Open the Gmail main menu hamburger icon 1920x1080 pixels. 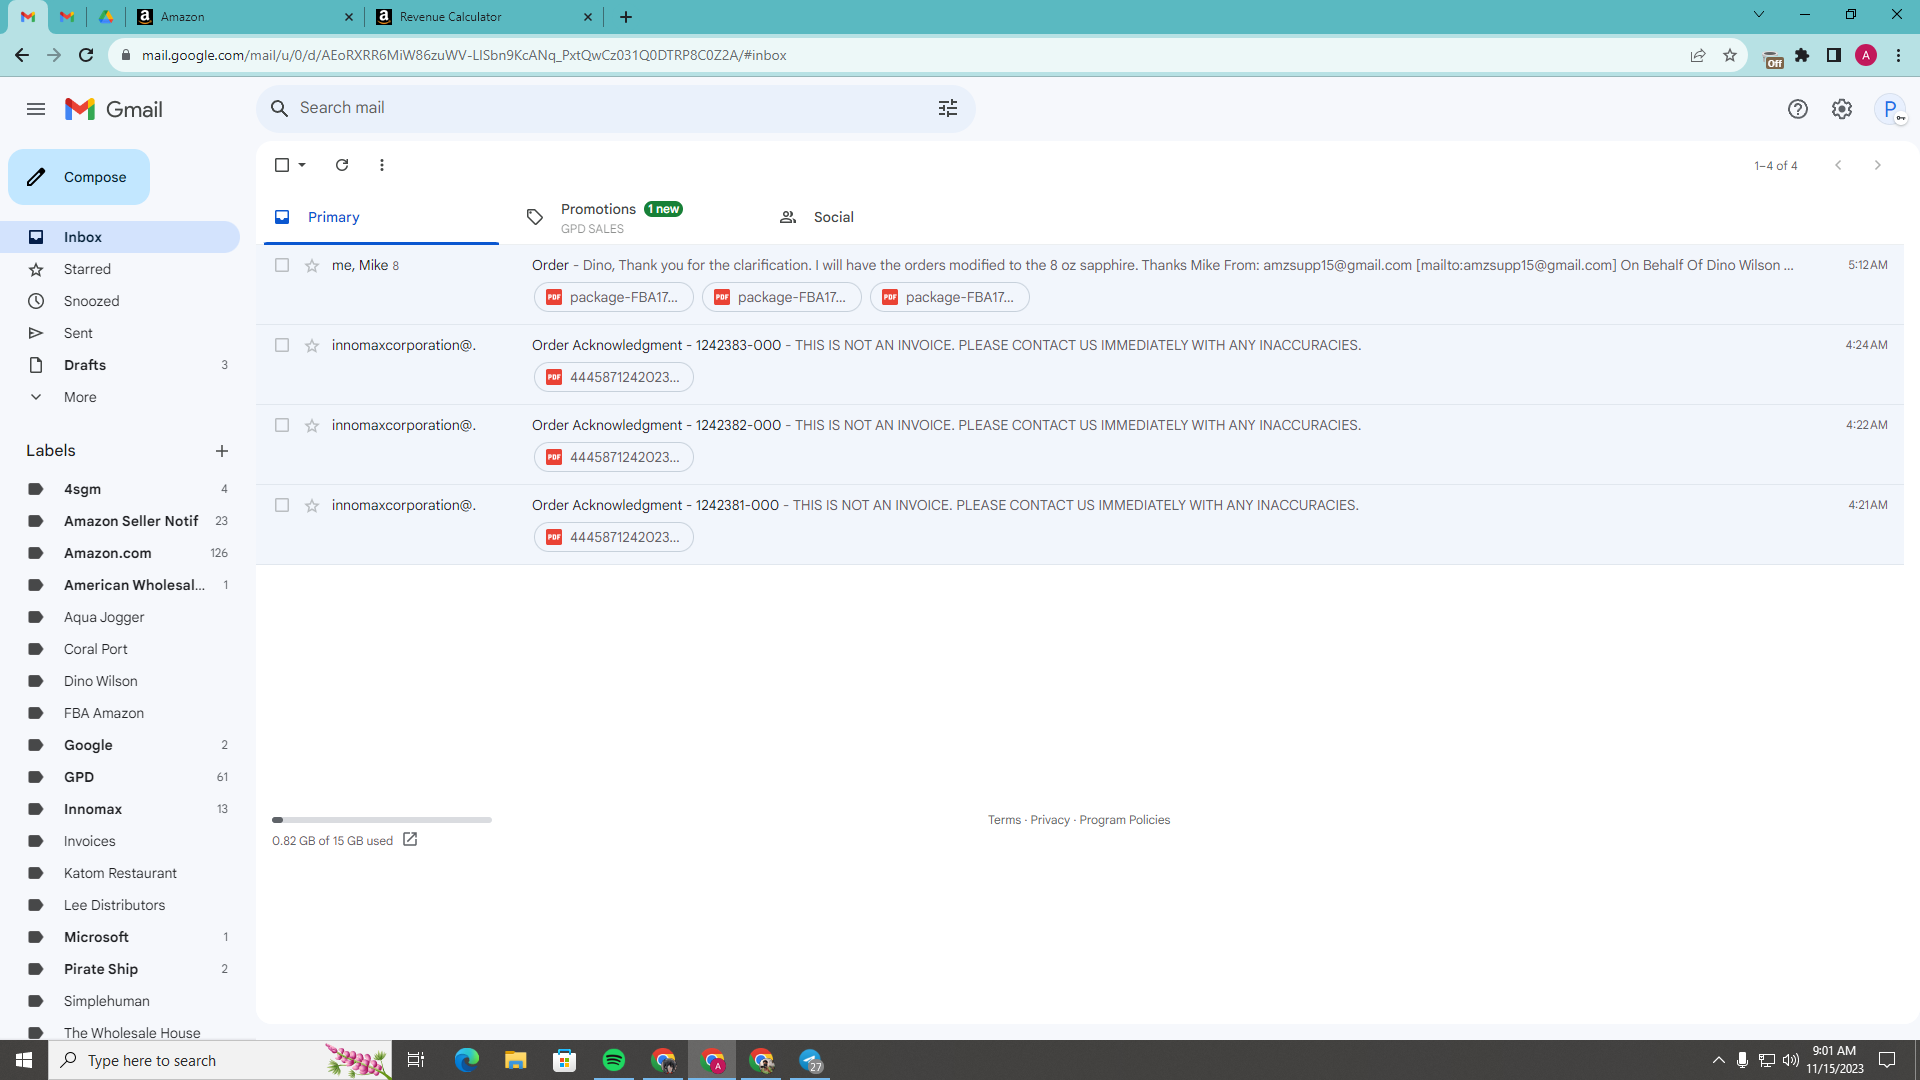coord(36,109)
